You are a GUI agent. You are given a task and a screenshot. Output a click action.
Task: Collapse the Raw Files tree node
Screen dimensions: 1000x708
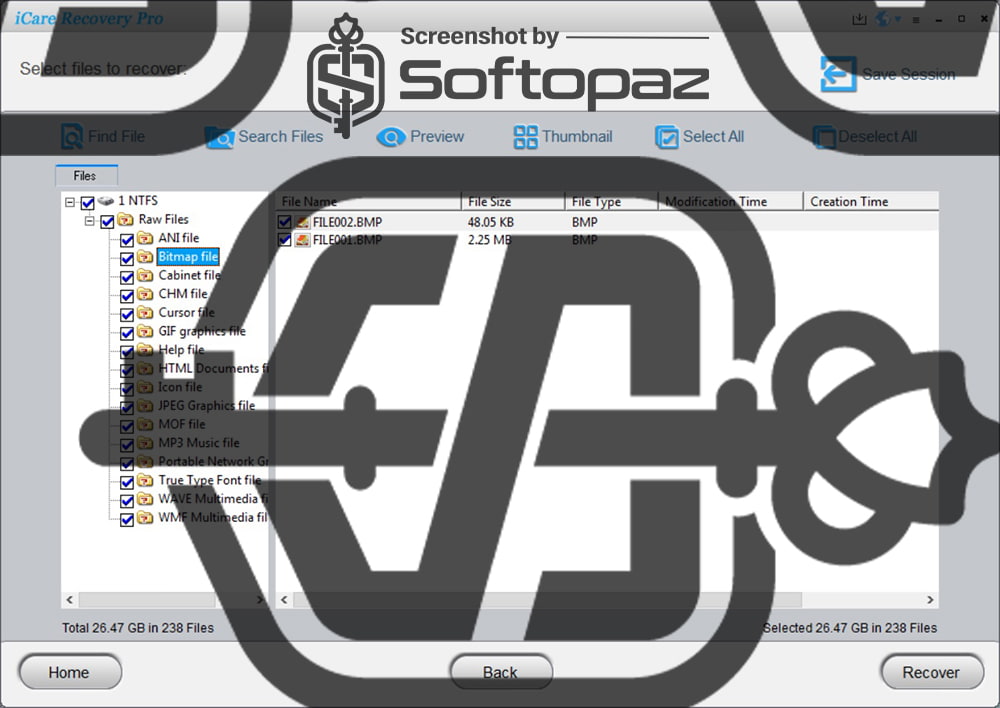(x=89, y=221)
